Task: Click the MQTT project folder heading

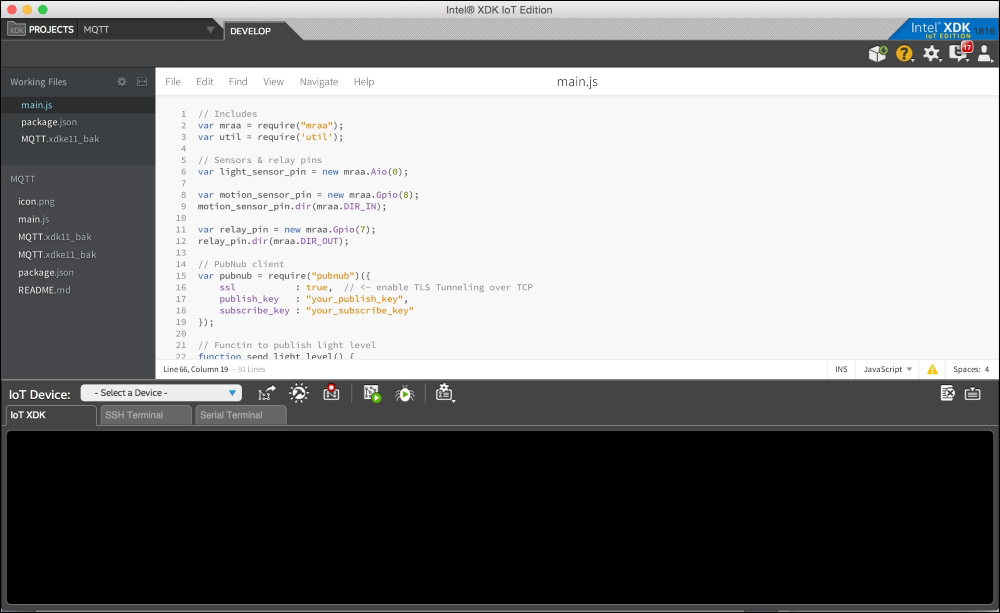Action: [x=22, y=179]
